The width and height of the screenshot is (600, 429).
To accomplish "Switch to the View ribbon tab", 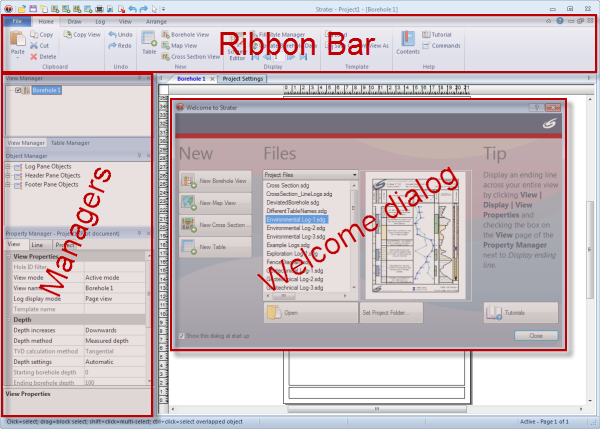I will click(x=125, y=22).
